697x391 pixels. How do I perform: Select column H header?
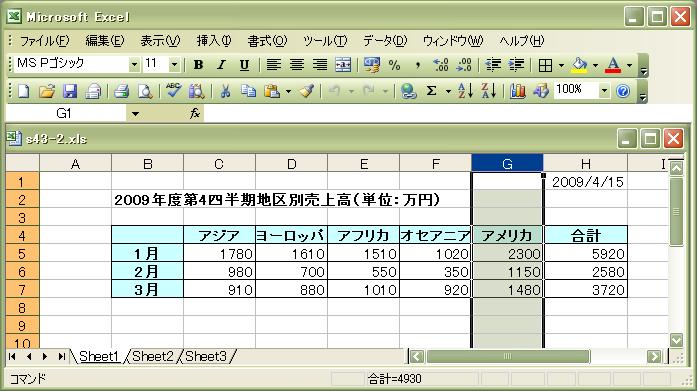(585, 164)
